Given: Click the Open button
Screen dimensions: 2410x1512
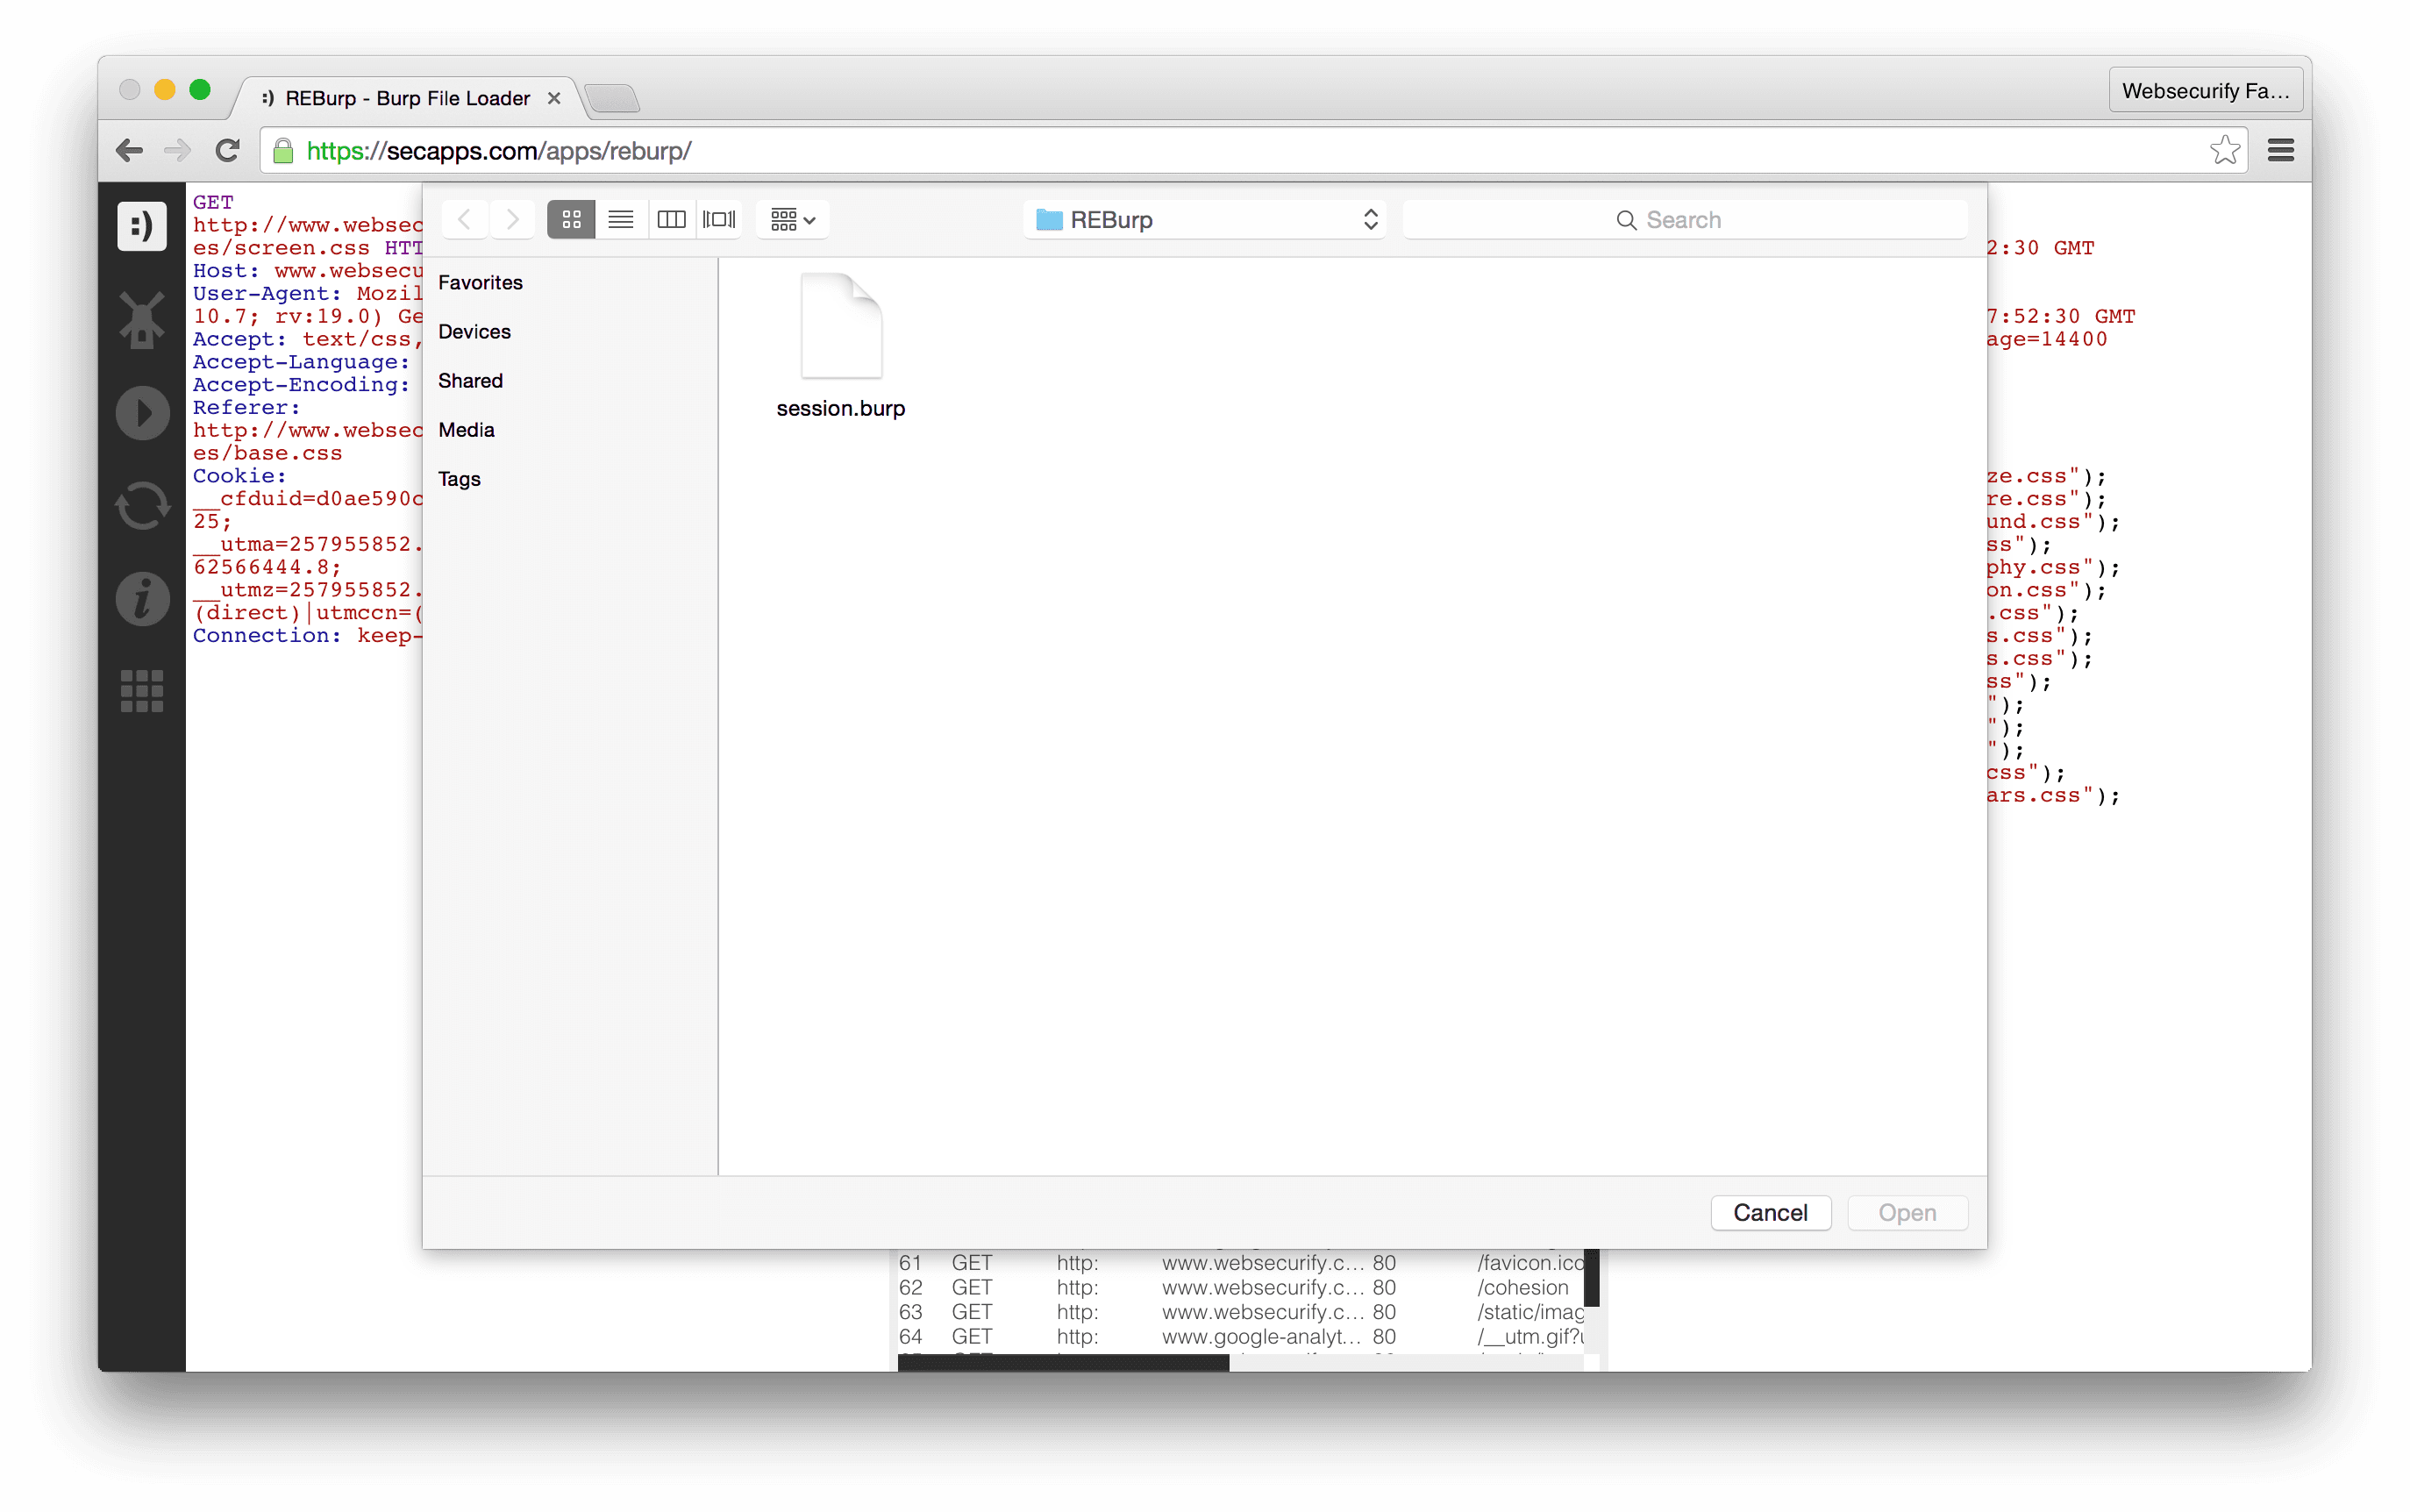Looking at the screenshot, I should pyautogui.click(x=1907, y=1212).
